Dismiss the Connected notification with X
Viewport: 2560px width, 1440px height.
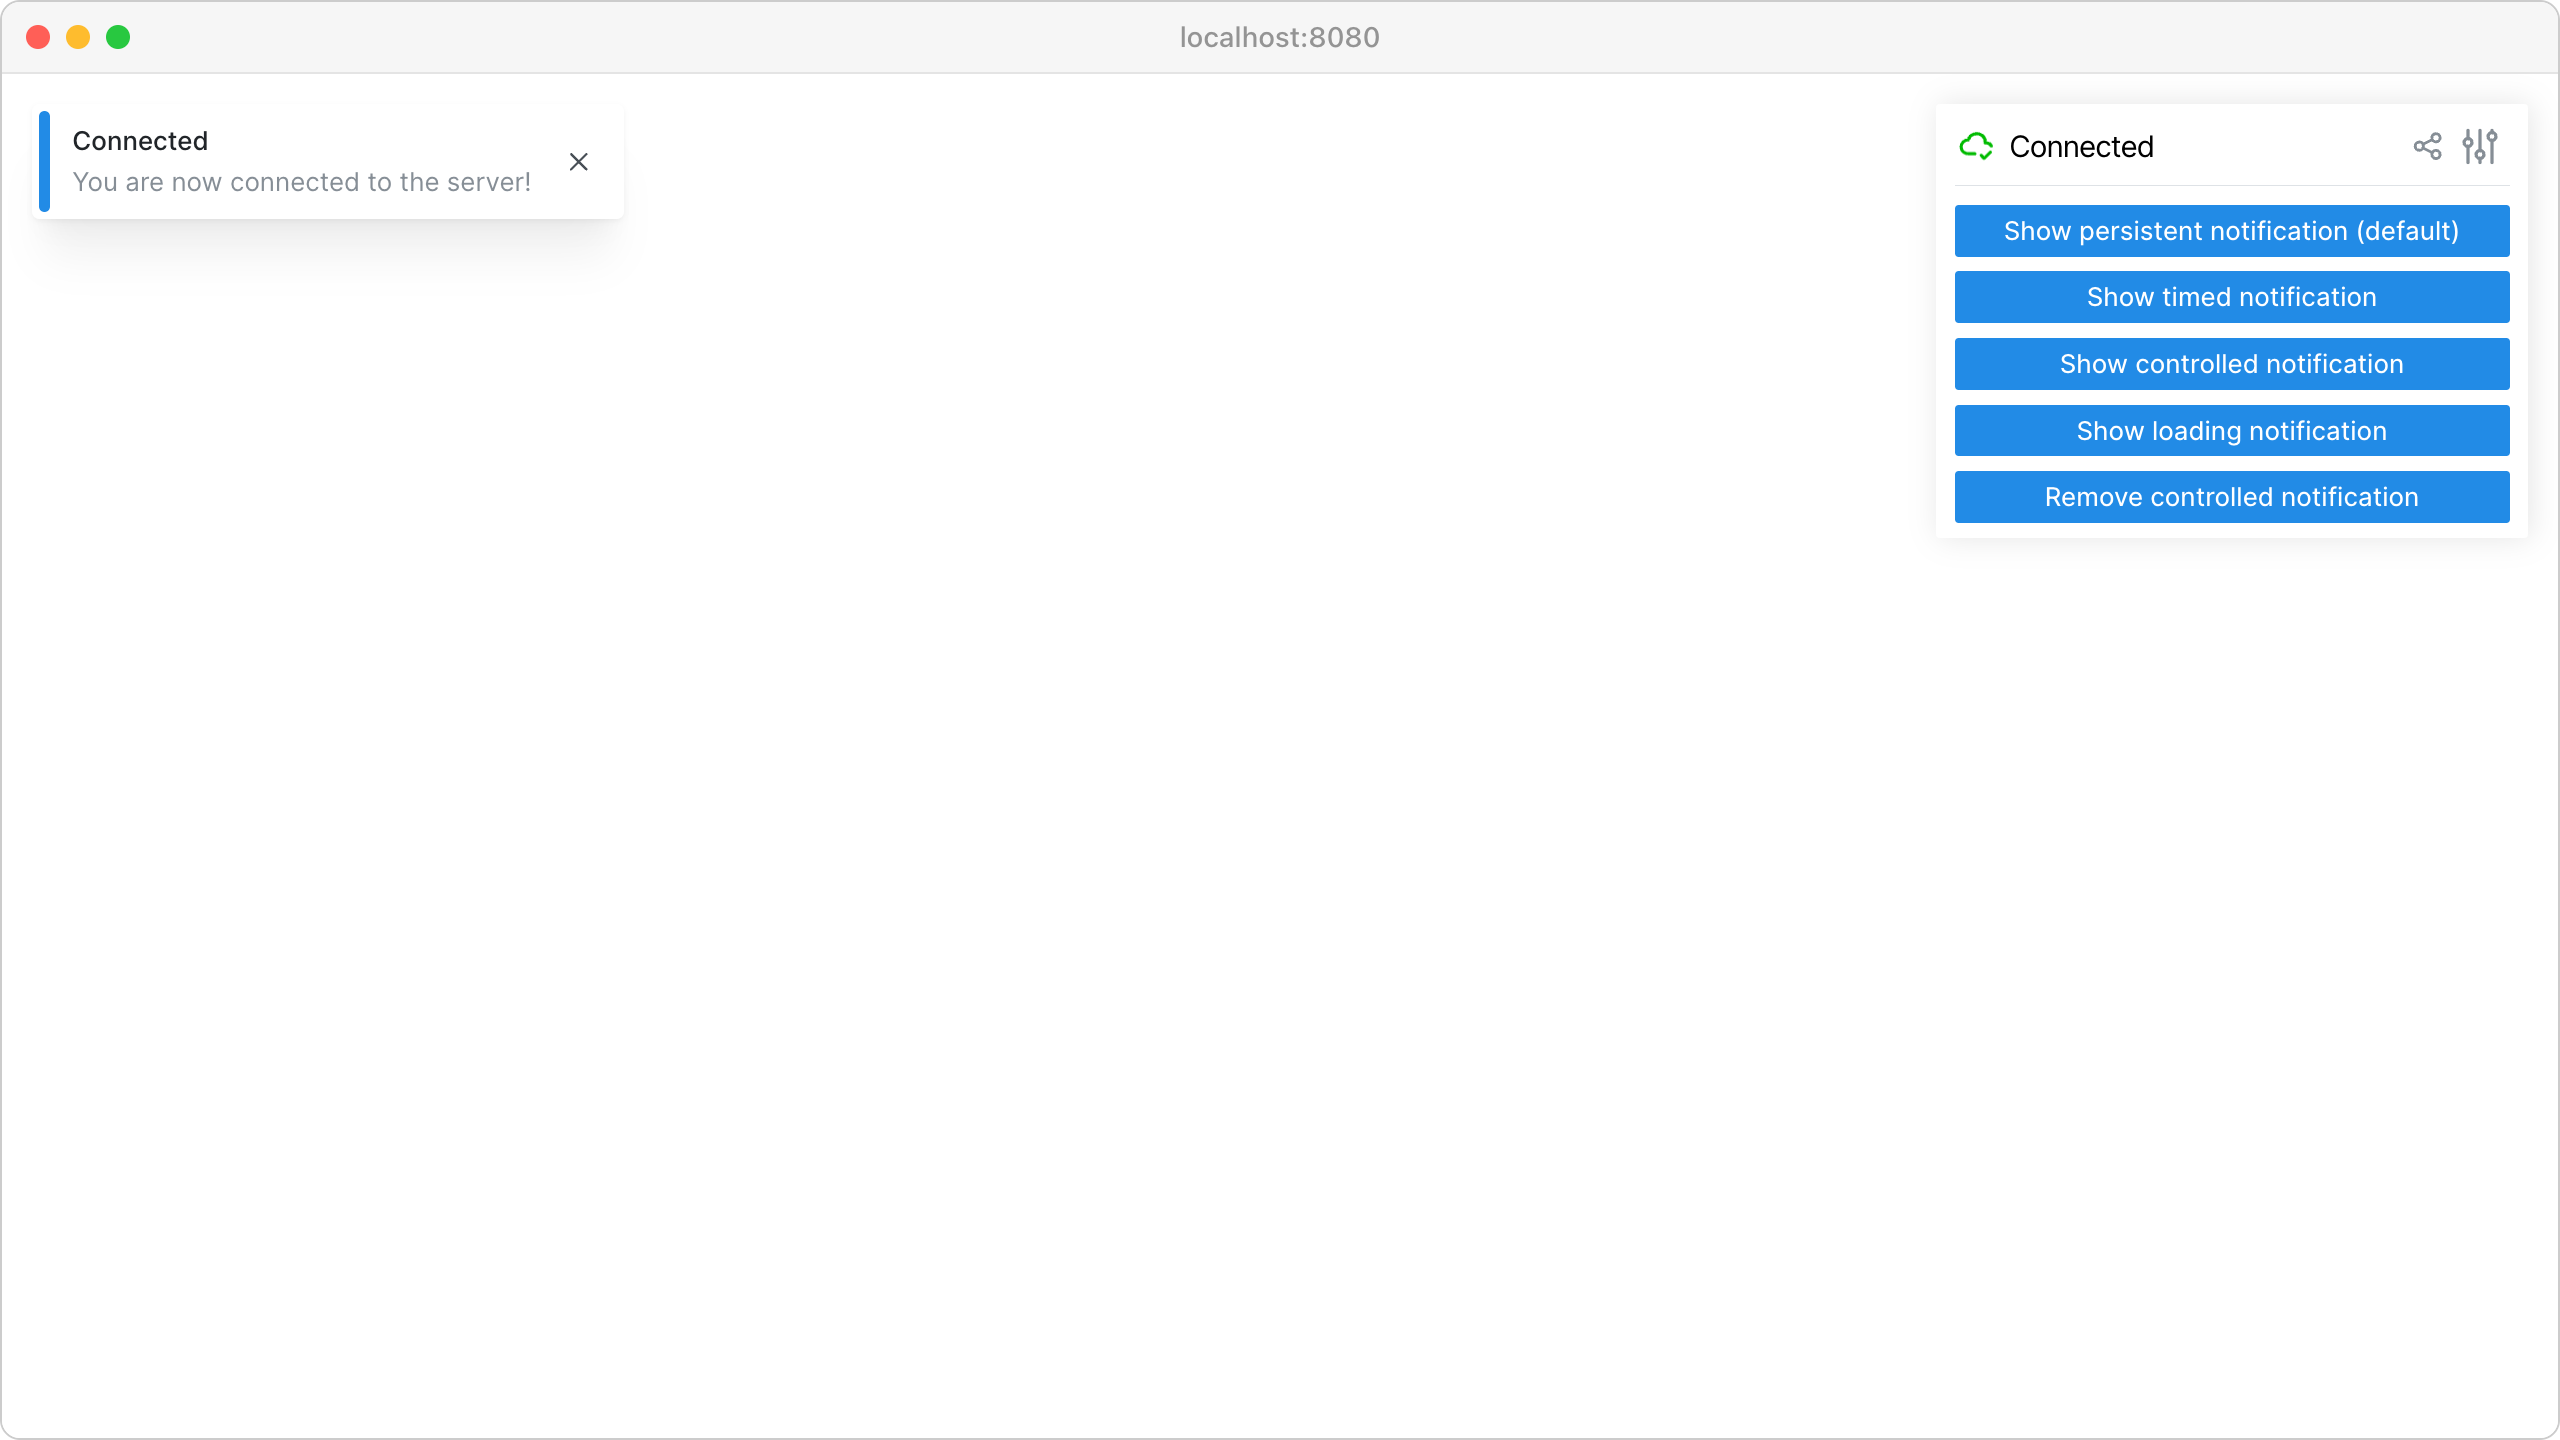[578, 162]
